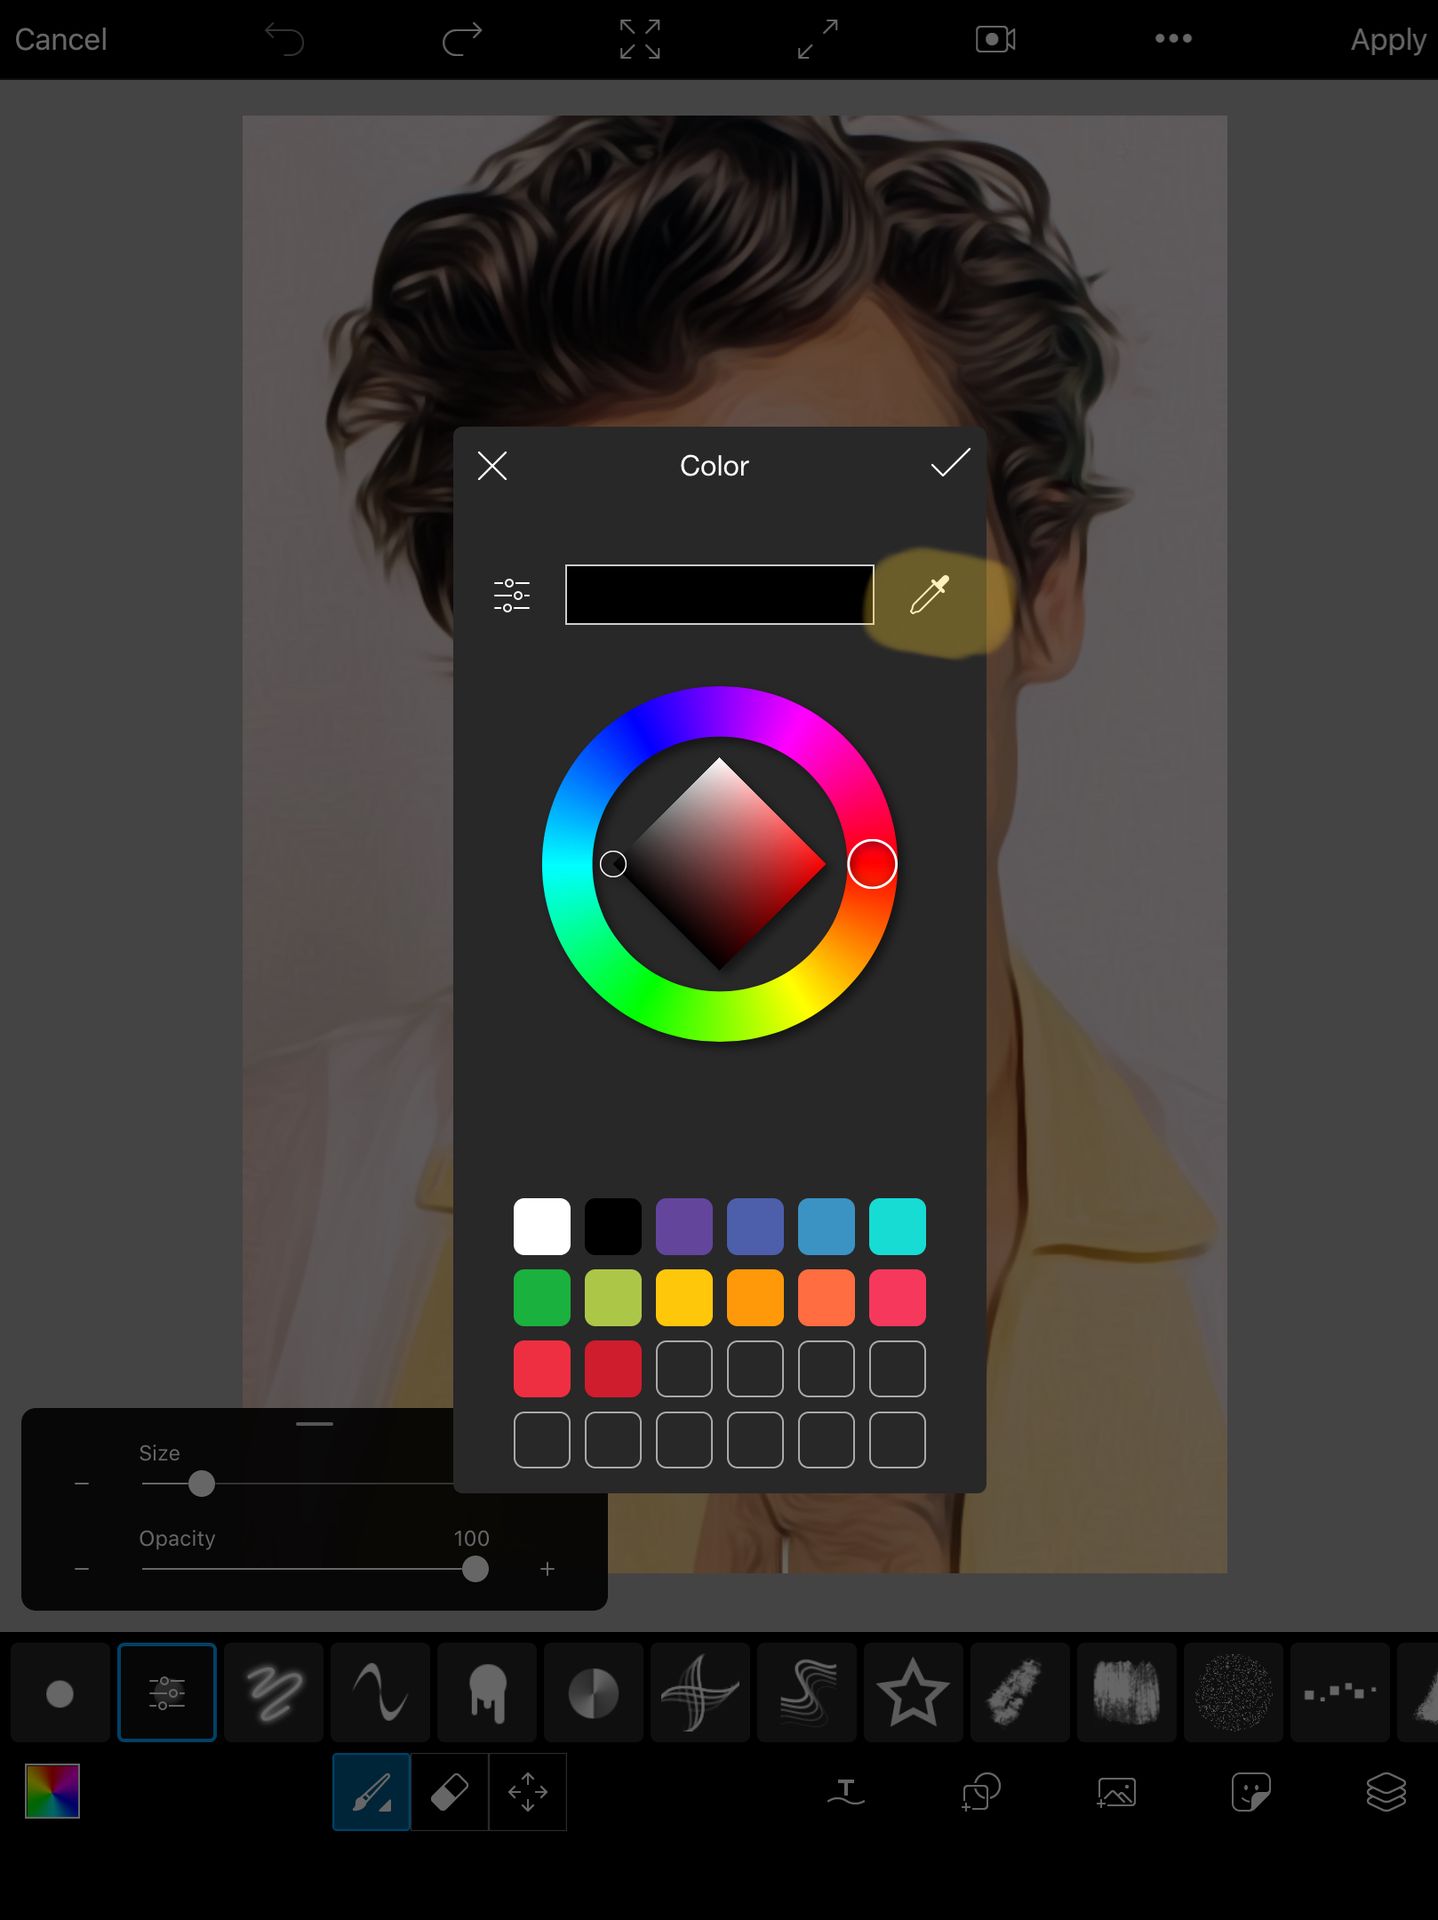Increase opacity with plus button

click(x=547, y=1569)
